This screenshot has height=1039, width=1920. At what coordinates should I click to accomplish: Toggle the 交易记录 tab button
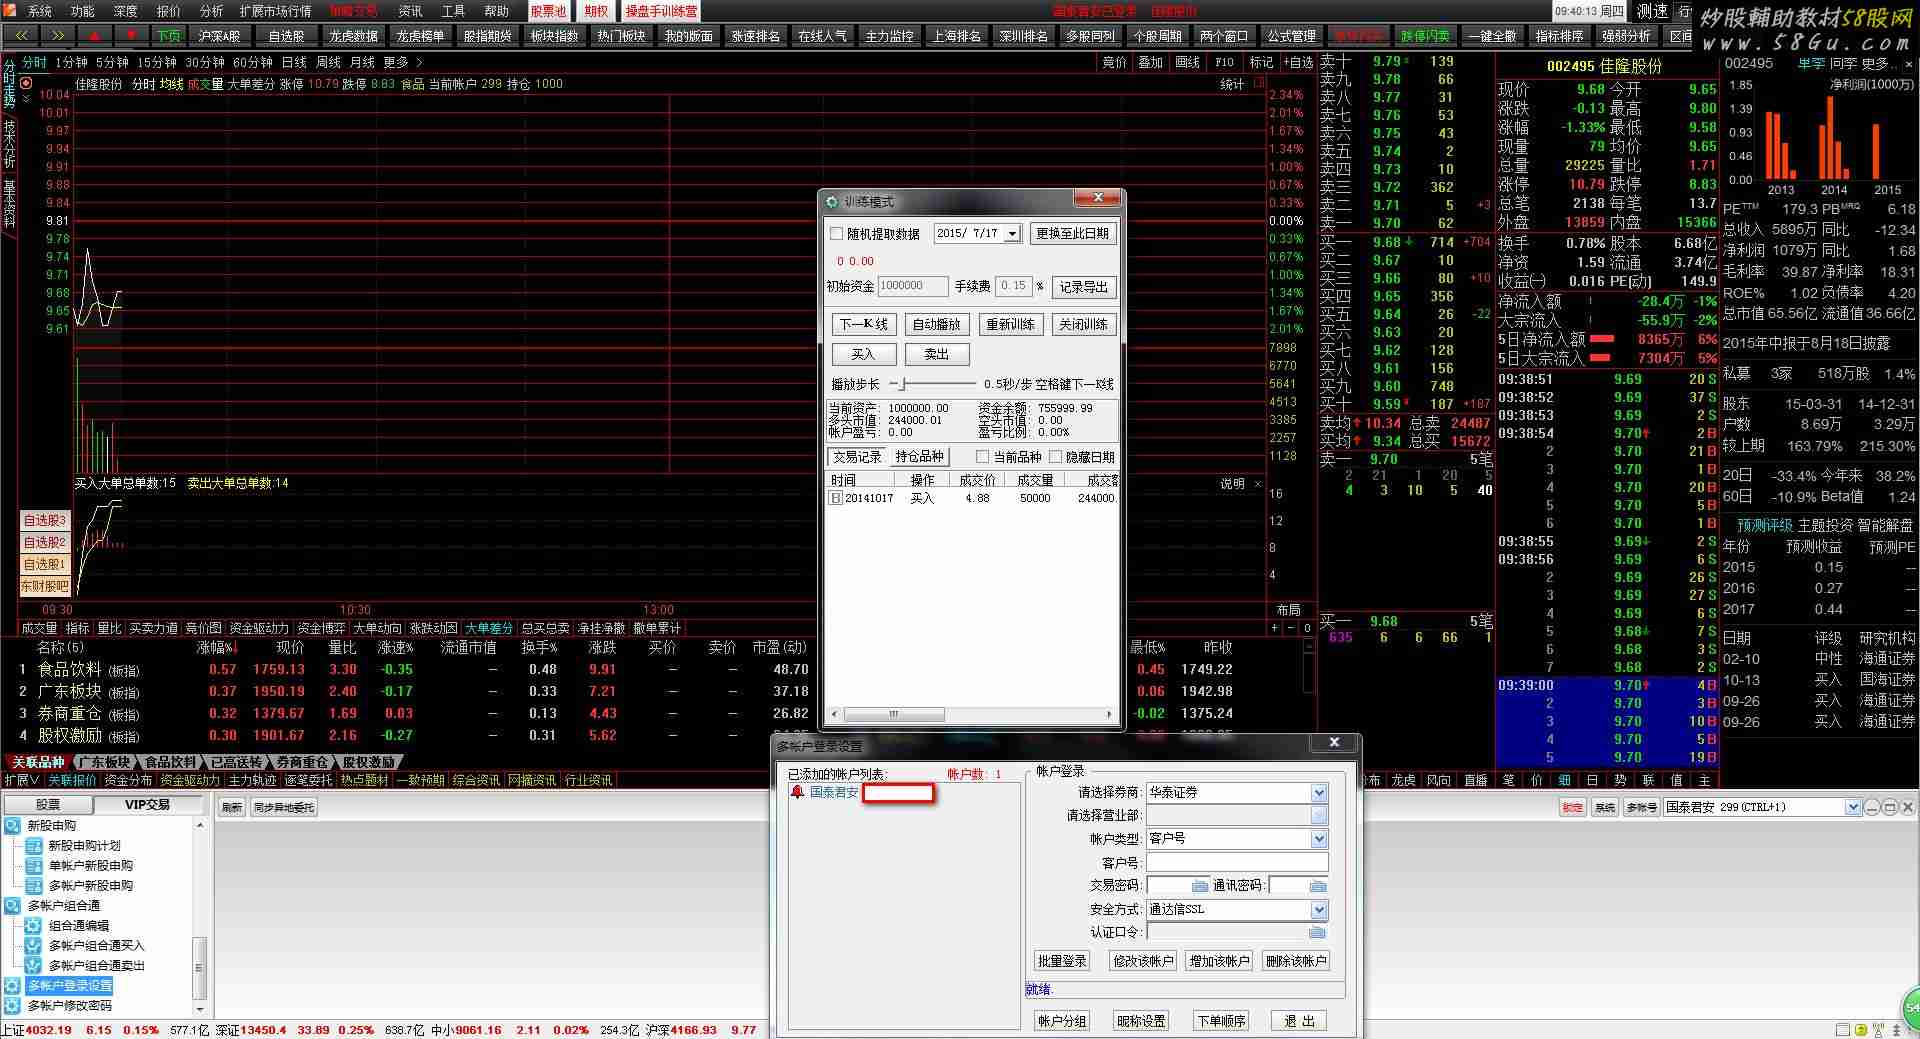(x=858, y=457)
